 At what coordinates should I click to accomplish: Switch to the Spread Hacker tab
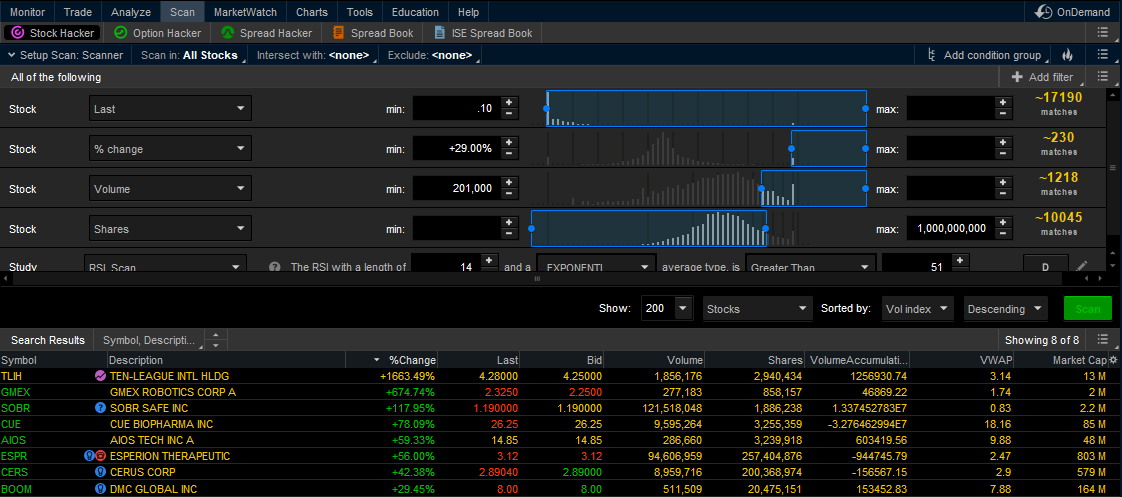(x=266, y=33)
